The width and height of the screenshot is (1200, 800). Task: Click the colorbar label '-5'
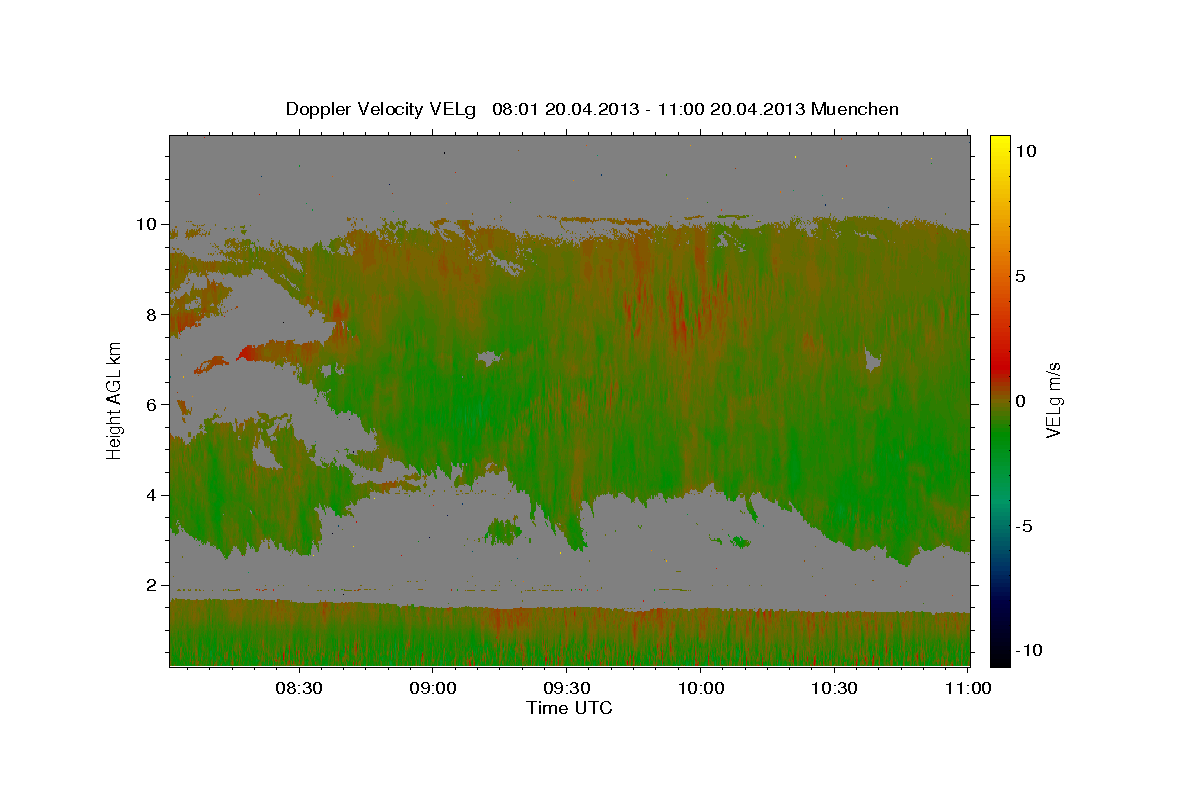pos(1024,526)
